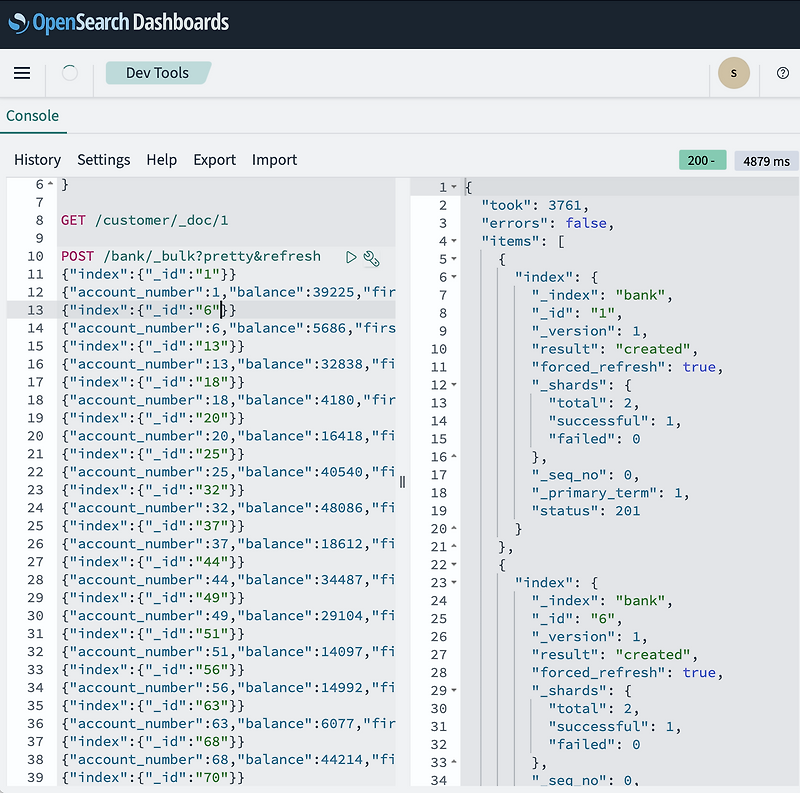Open the Settings panel

pos(103,160)
